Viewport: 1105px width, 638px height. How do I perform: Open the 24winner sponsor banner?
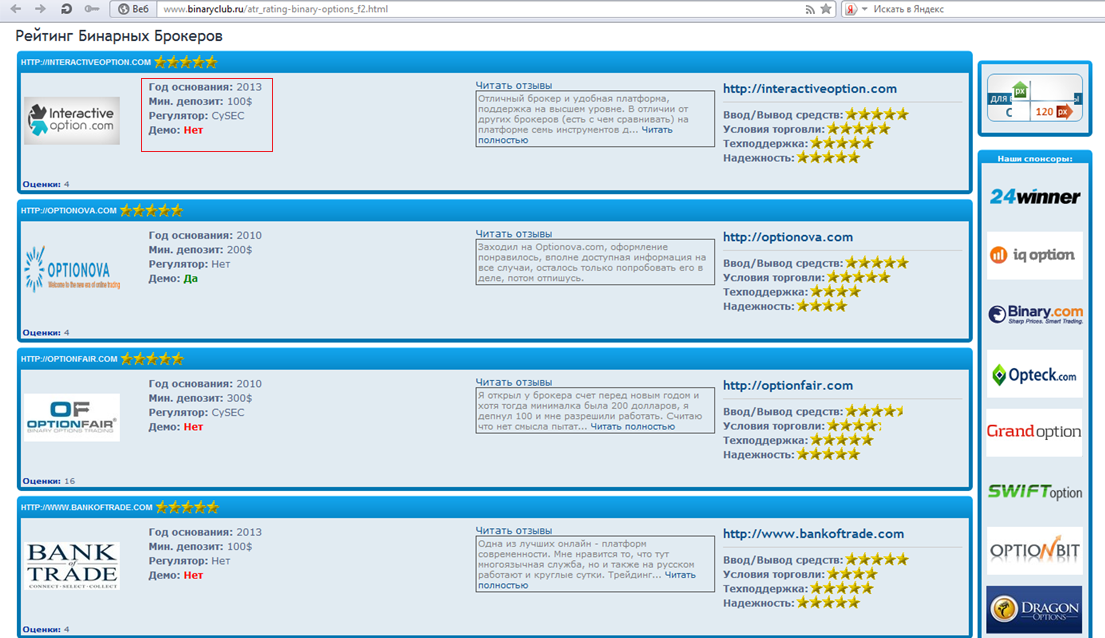[1034, 197]
